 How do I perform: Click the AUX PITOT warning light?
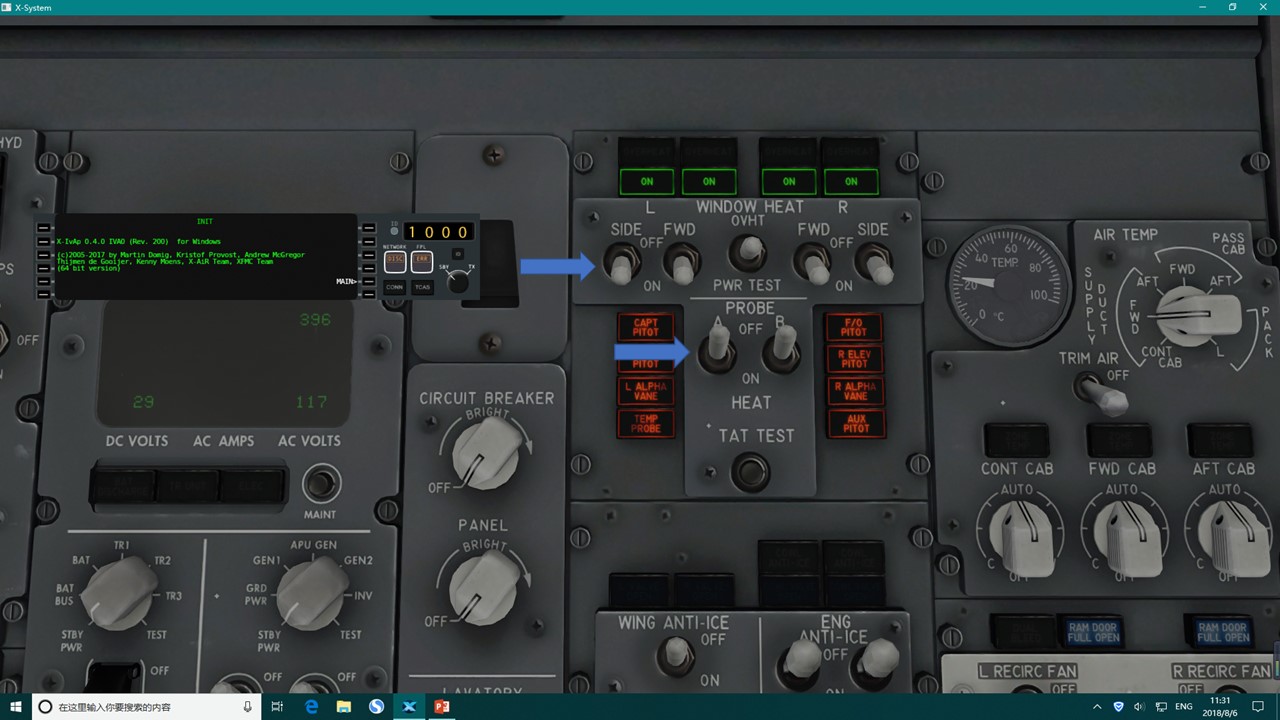[x=854, y=423]
